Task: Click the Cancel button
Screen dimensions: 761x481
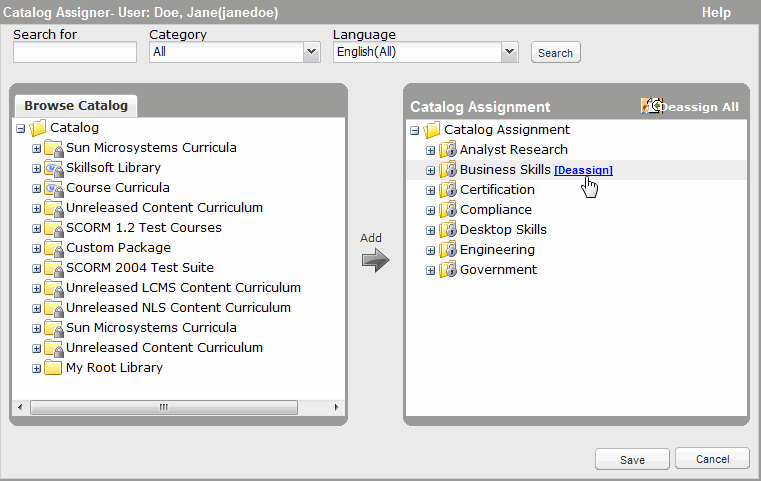Action: point(712,458)
